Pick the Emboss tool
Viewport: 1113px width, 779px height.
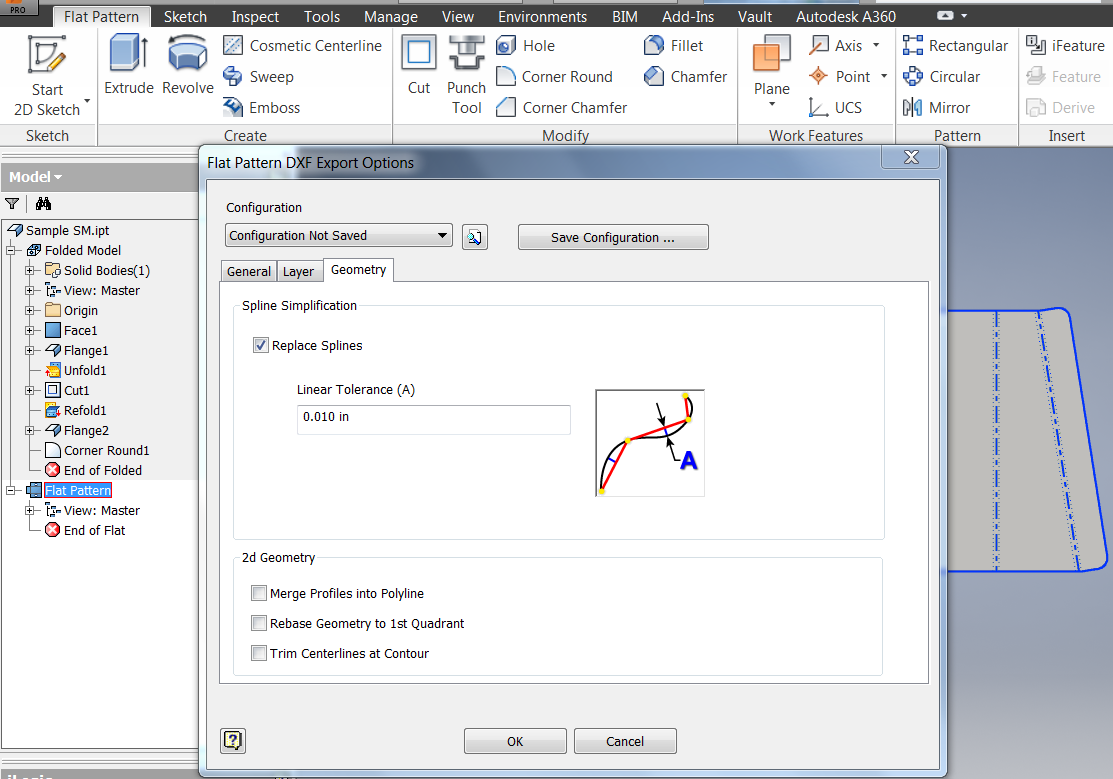262,108
